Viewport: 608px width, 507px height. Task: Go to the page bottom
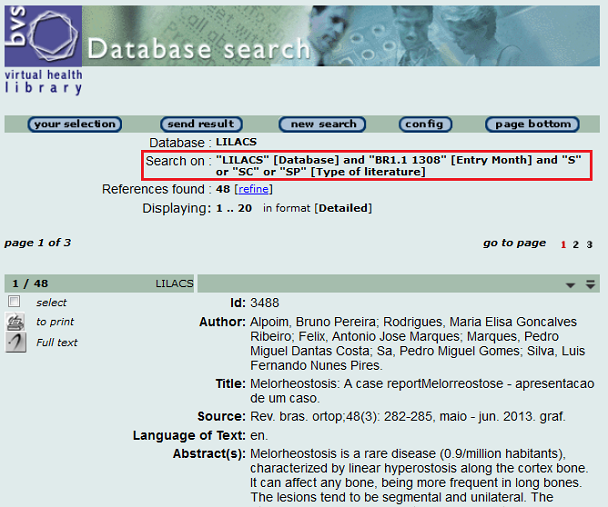[x=532, y=124]
